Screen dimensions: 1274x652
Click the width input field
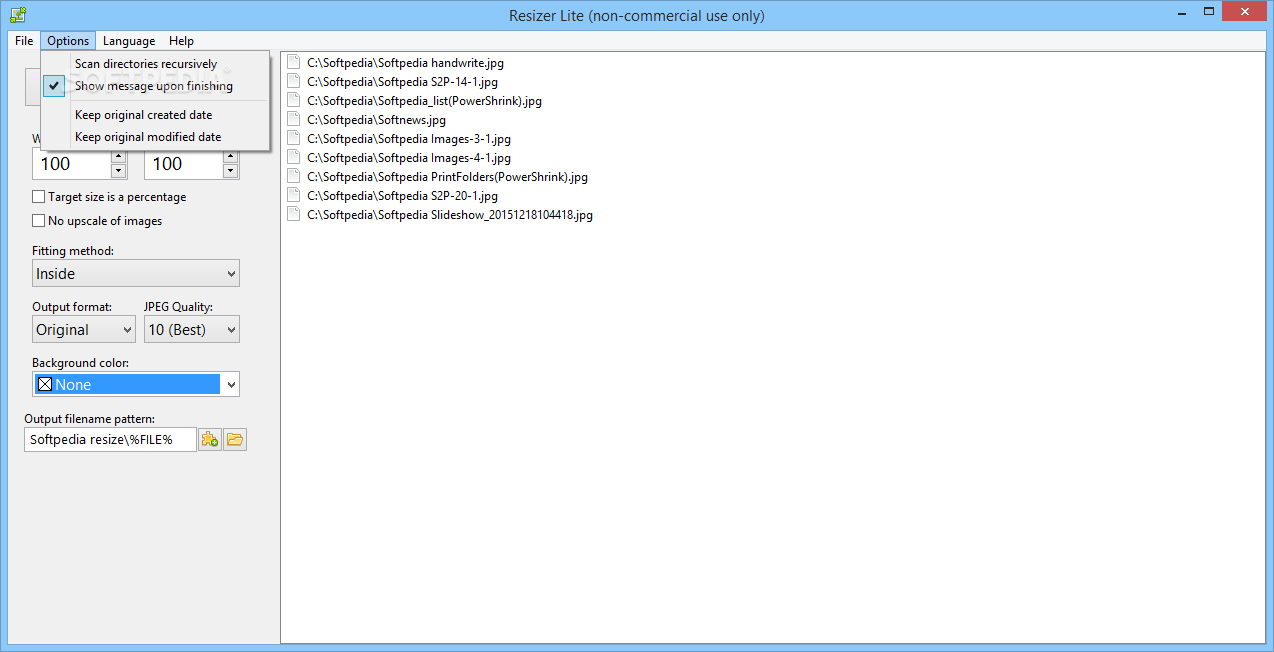[x=72, y=164]
